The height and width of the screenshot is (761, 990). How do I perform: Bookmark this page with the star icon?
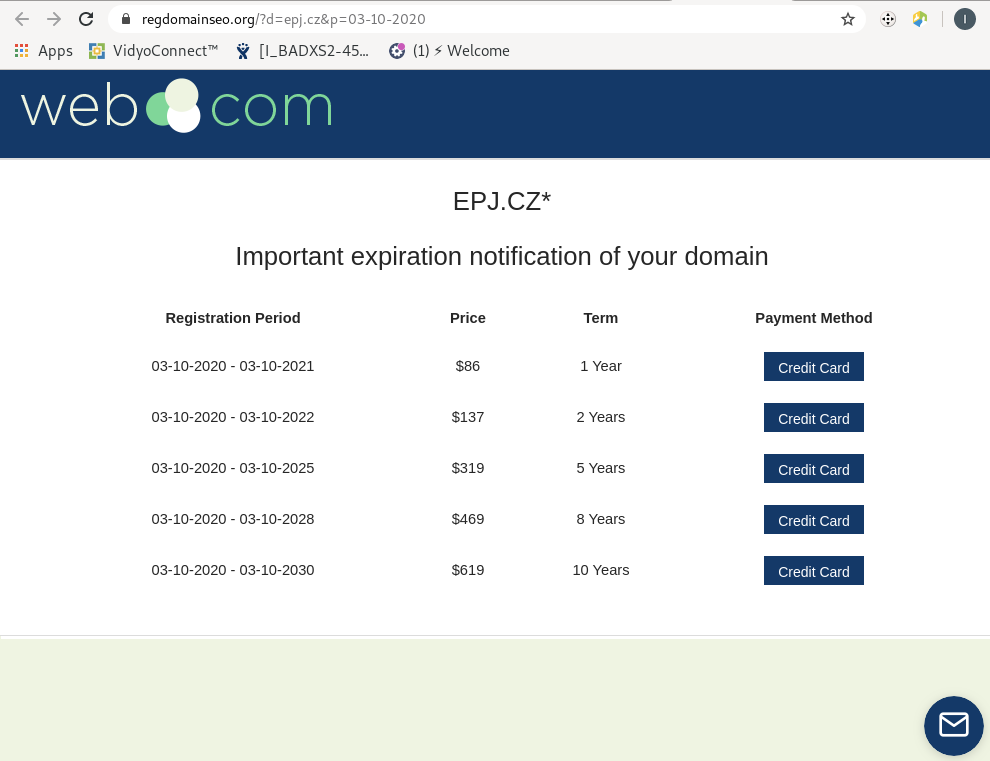pyautogui.click(x=848, y=19)
